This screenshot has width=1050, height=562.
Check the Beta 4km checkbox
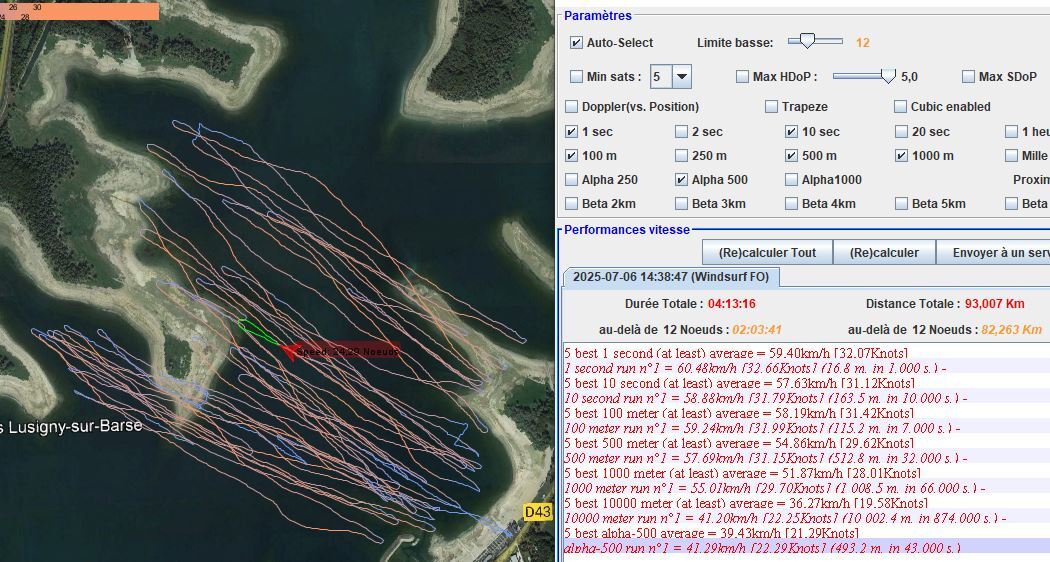(792, 204)
